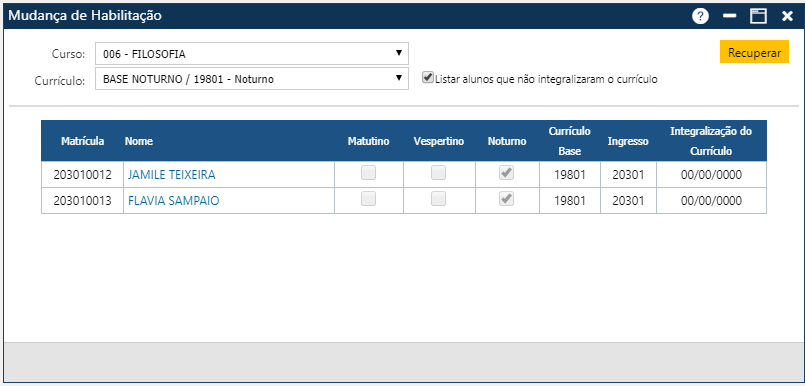Click the Ingresso column header
Screen dimensions: 805x386
[628, 141]
